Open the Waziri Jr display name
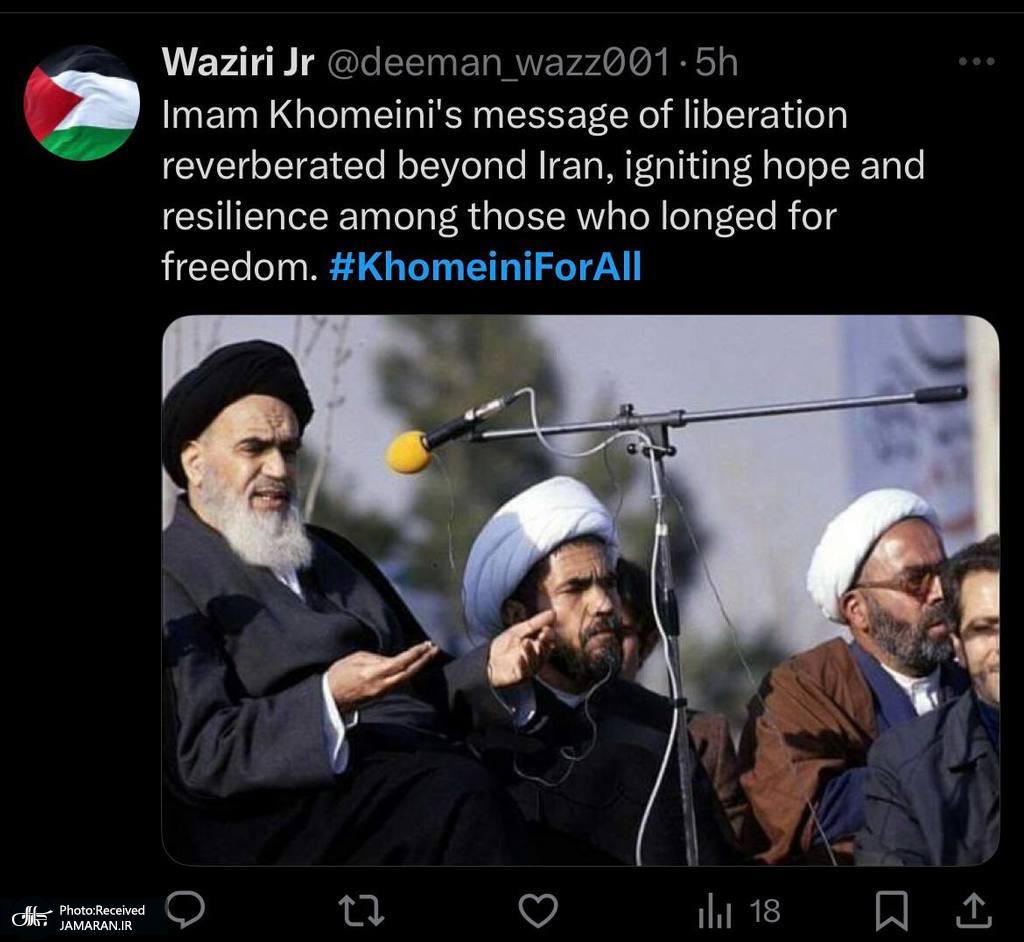 (238, 62)
